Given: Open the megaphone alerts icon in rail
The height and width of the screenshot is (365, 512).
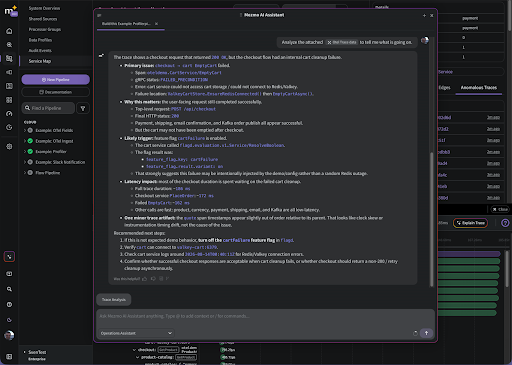Looking at the screenshot, I should point(9,72).
